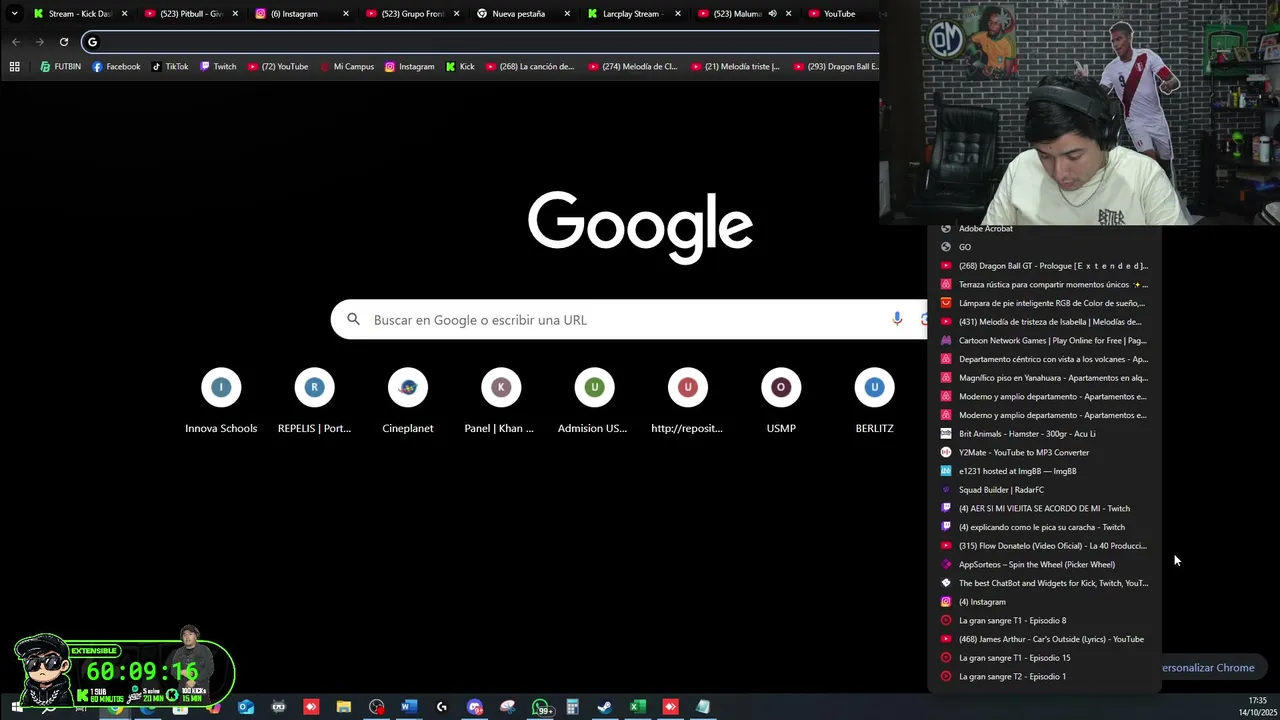
Task: Reload the current page
Action: point(64,42)
